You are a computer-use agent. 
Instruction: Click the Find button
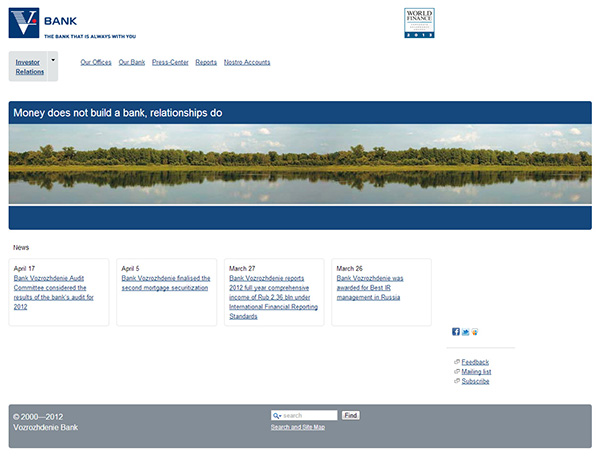pyautogui.click(x=351, y=415)
